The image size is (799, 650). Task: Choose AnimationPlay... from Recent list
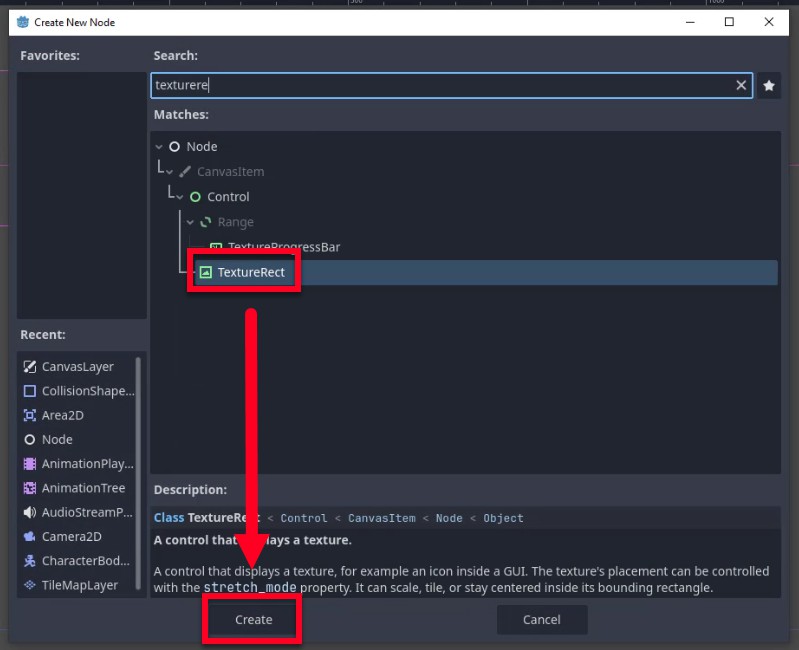tap(77, 464)
